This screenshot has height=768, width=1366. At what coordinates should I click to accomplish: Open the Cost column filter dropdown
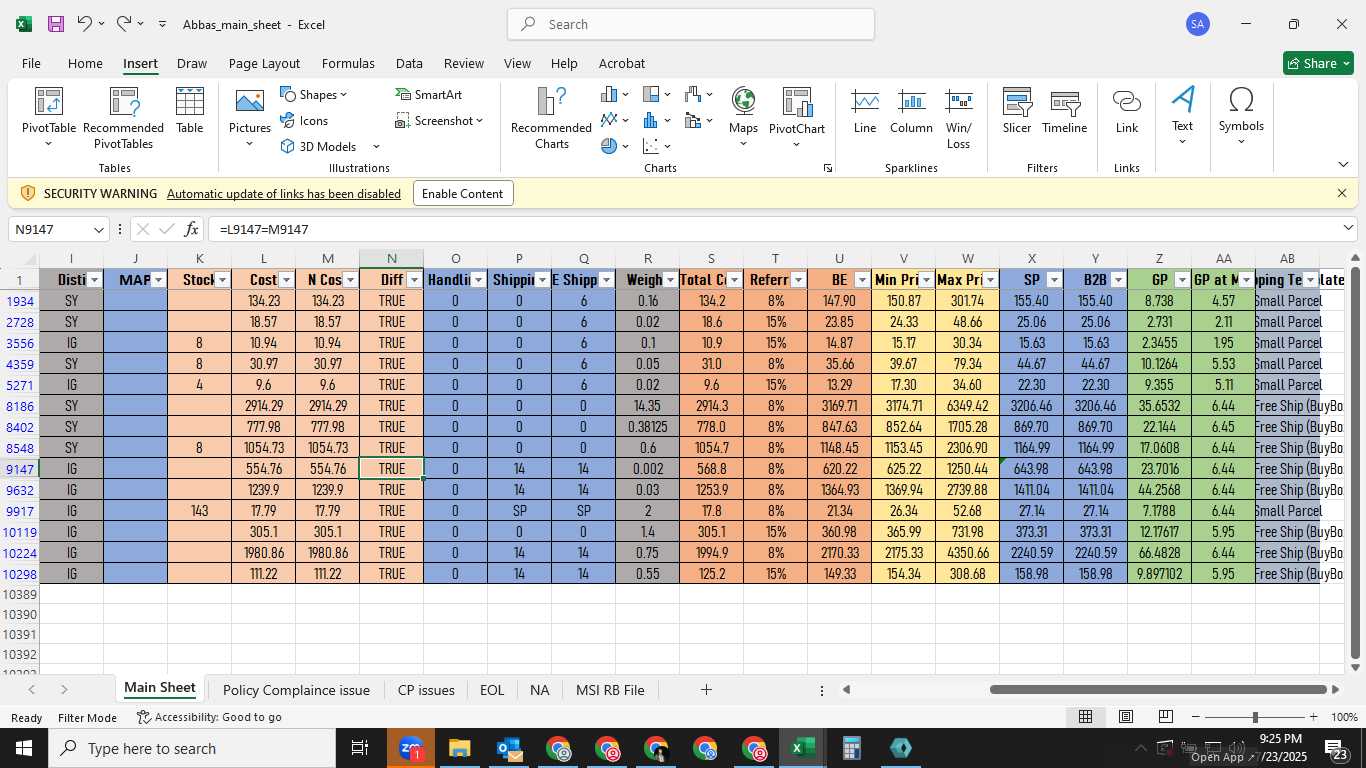[x=286, y=280]
